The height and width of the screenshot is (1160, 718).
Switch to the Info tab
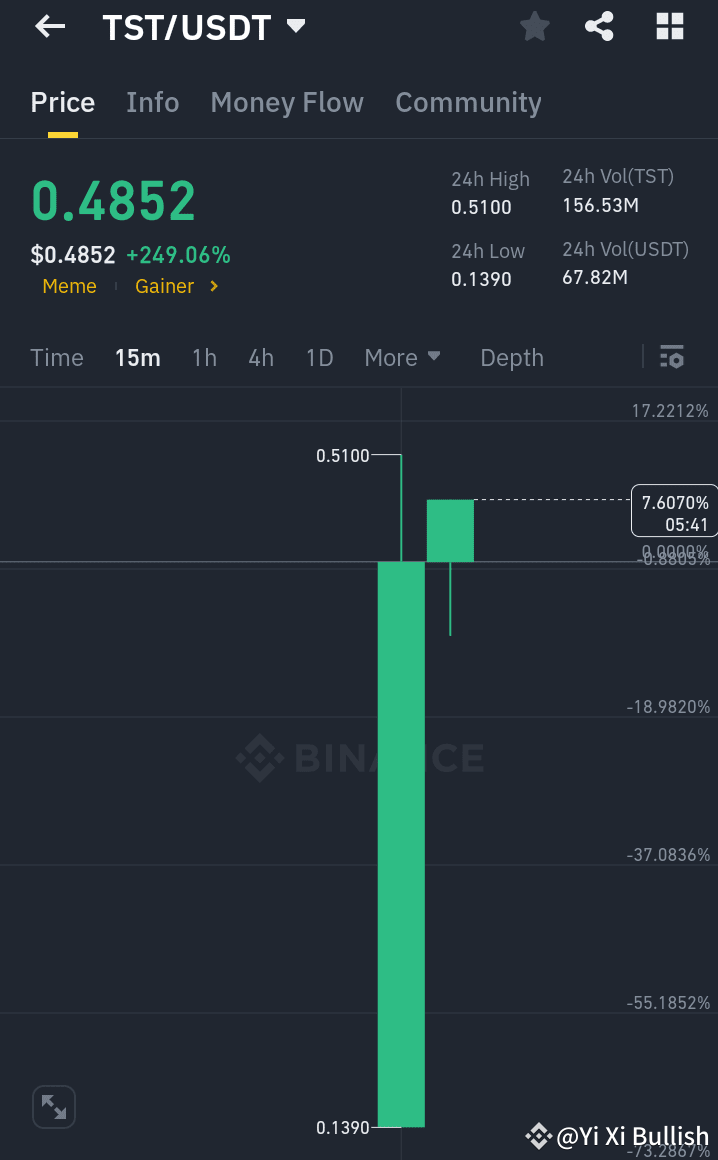pyautogui.click(x=152, y=102)
